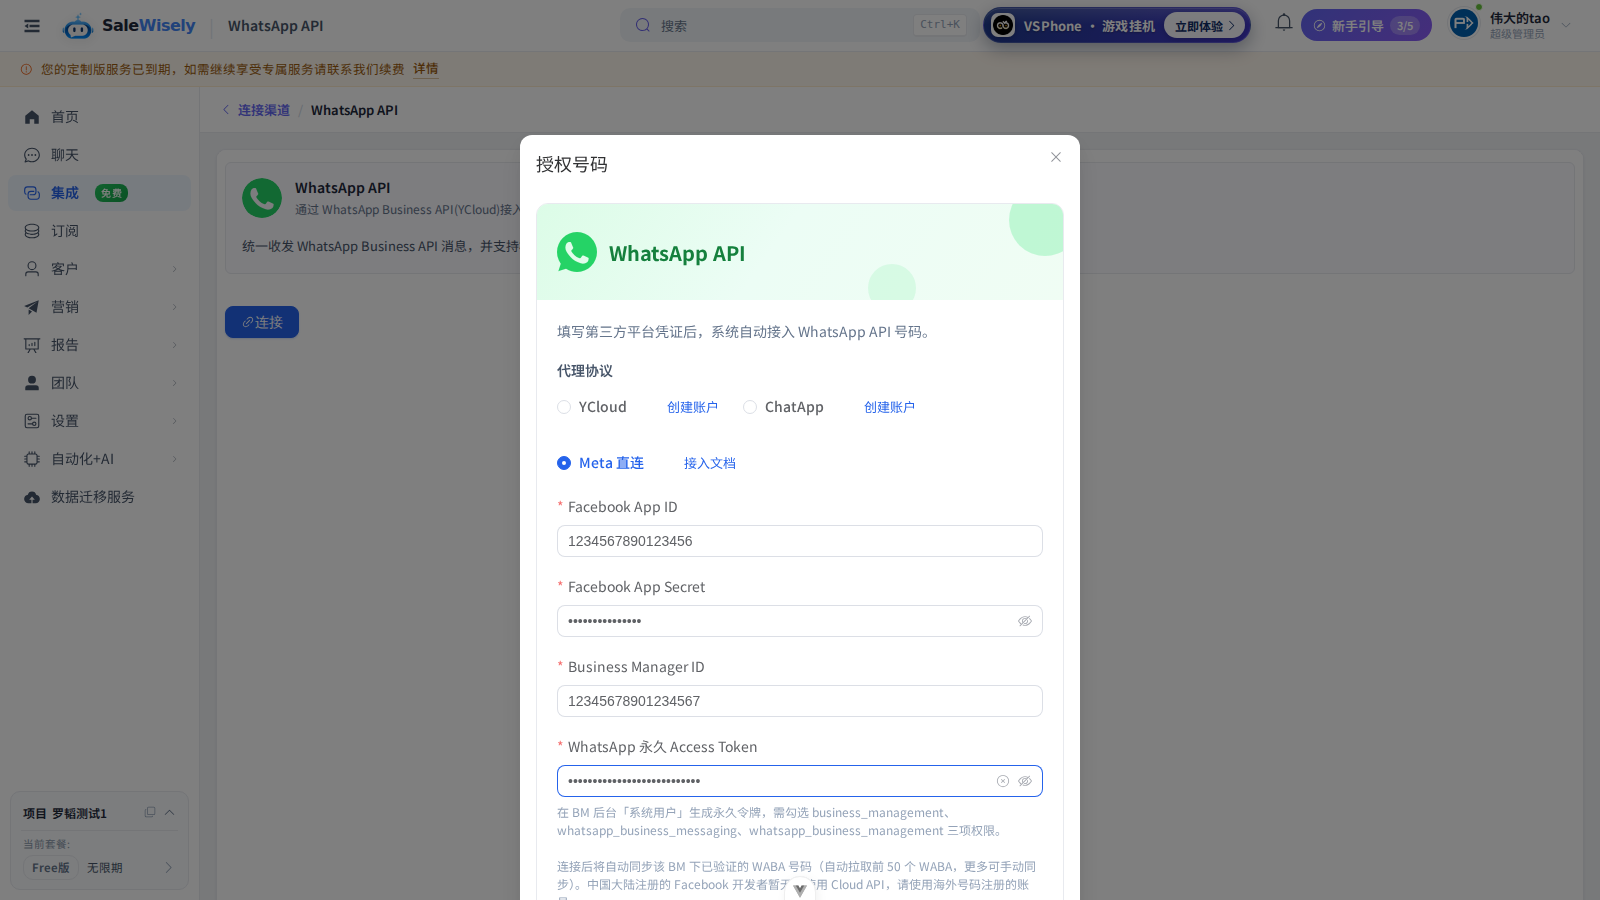Open 创建账户 link next to ChatApp
Viewport: 1600px width, 900px height.
(889, 407)
